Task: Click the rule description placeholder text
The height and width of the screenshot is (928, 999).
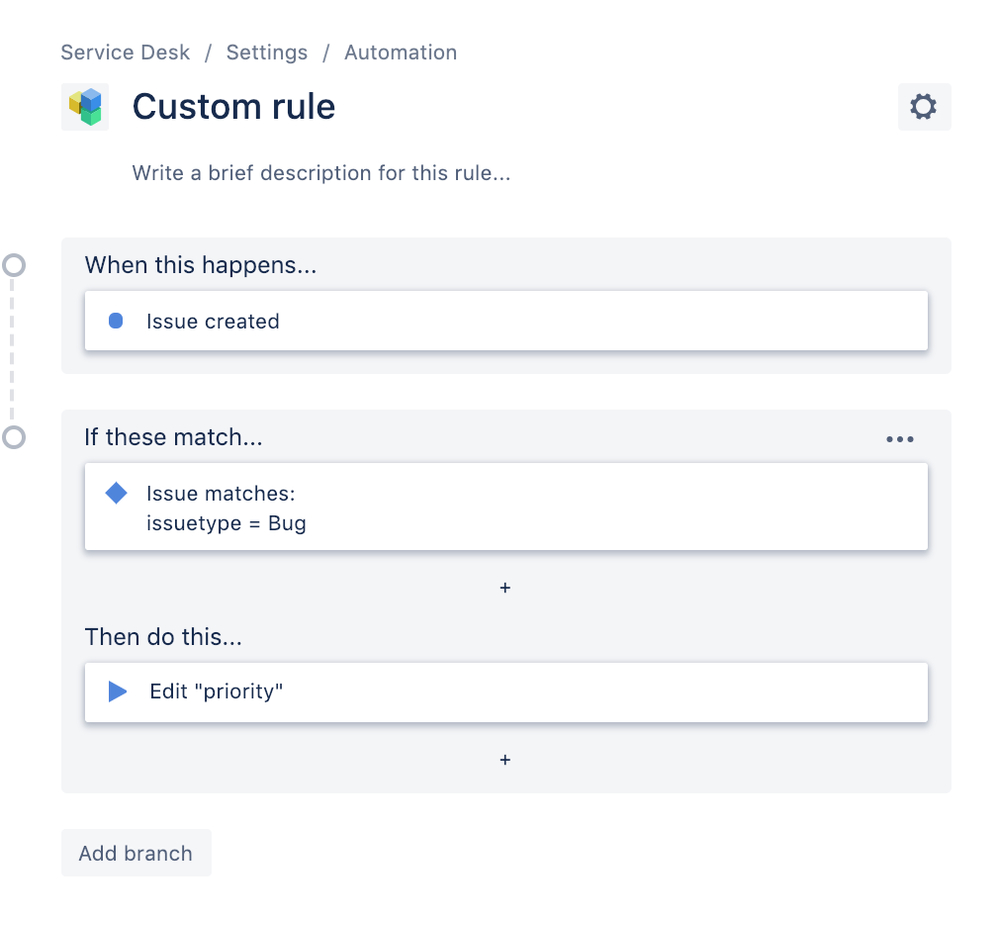Action: (x=319, y=173)
